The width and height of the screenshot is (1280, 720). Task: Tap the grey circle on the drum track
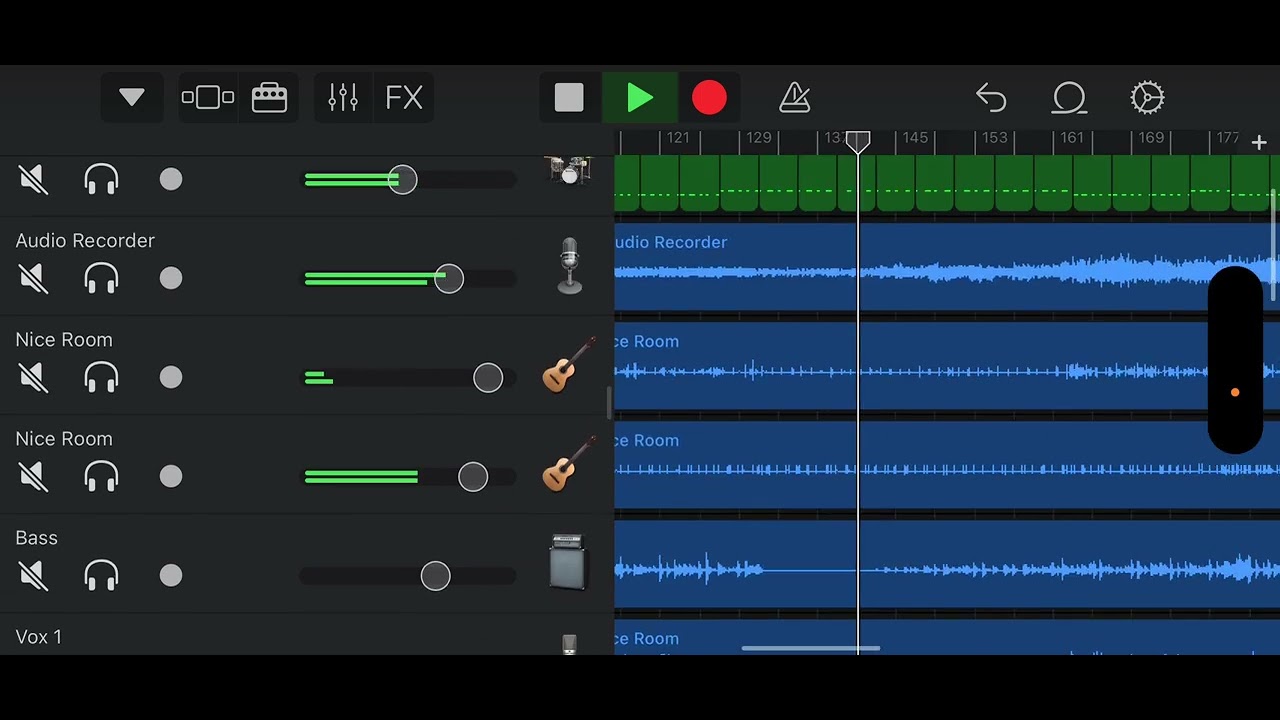(171, 180)
